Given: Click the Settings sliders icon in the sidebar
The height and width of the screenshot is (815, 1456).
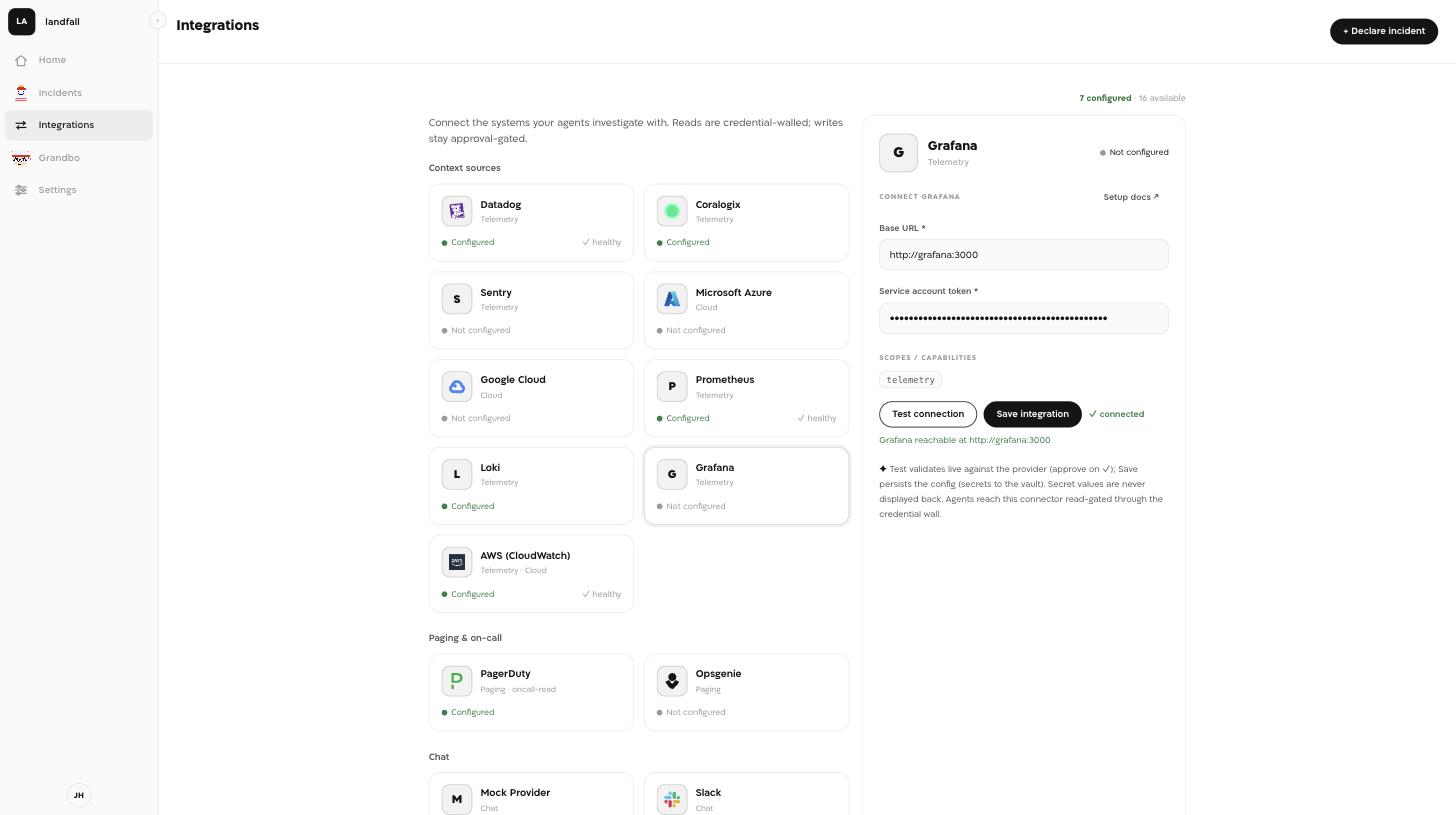Looking at the screenshot, I should click(21, 190).
